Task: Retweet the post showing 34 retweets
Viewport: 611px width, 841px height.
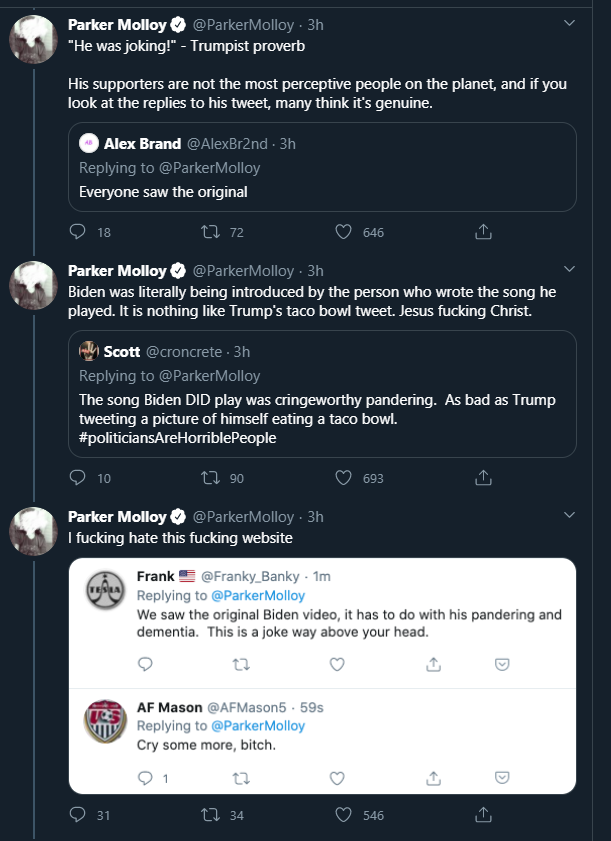Action: 210,815
